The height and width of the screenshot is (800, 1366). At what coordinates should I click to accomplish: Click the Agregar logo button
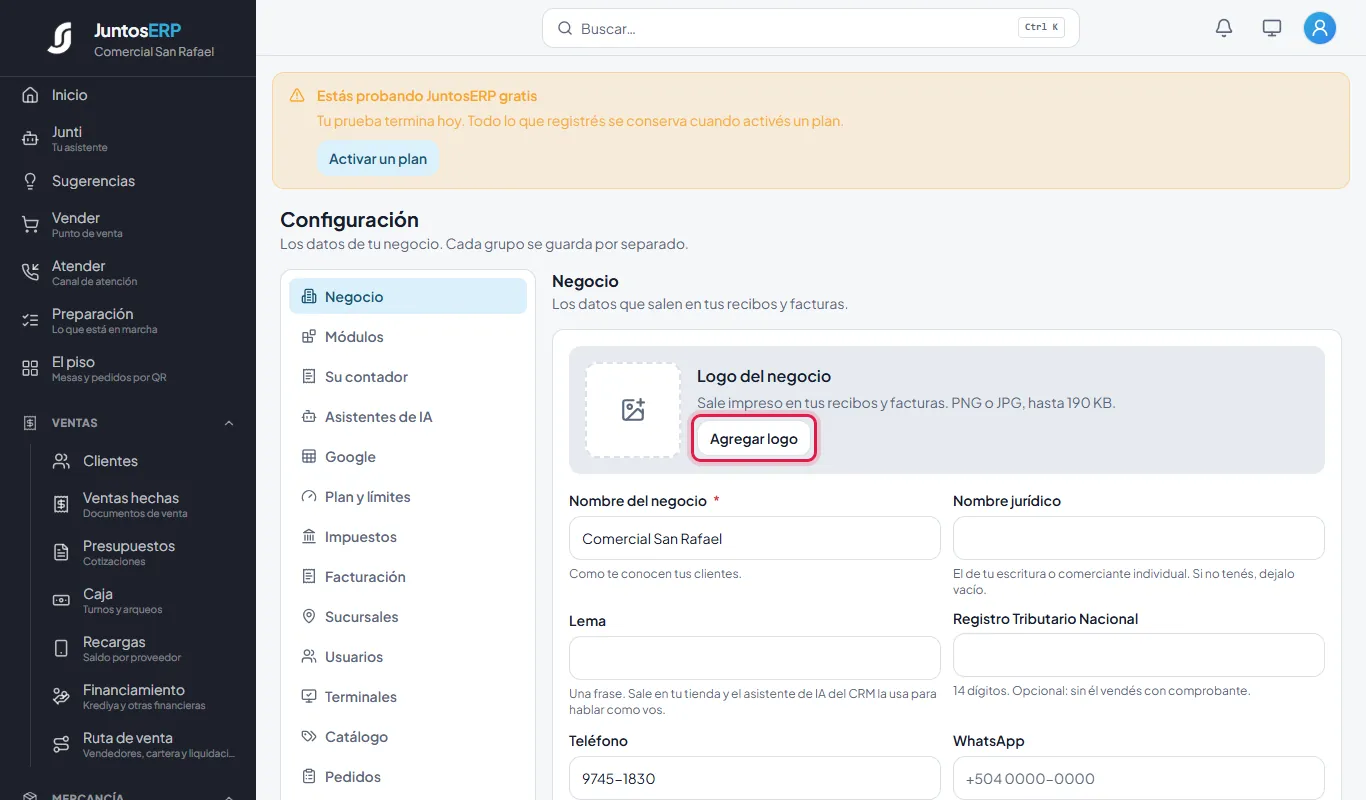pos(754,439)
